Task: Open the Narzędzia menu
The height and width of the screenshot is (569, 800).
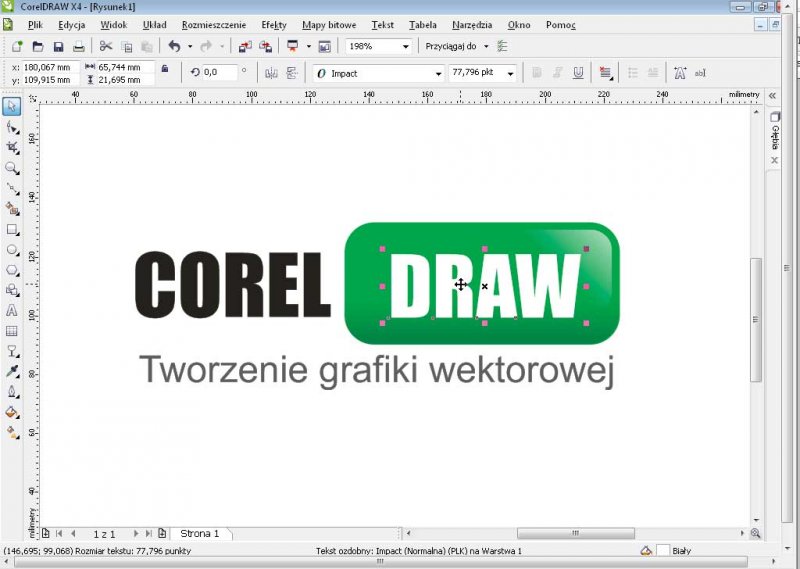Action: click(472, 24)
